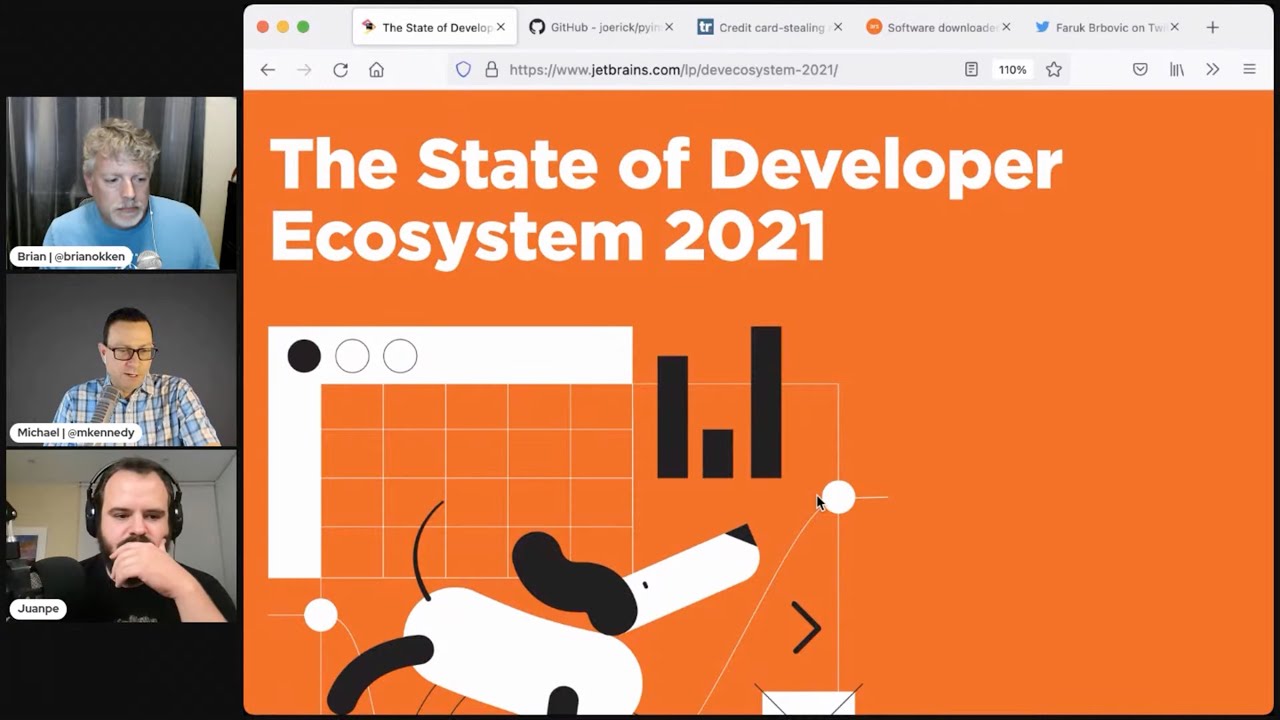The width and height of the screenshot is (1280, 720).
Task: Minimize the browser window yellow button
Action: (283, 27)
